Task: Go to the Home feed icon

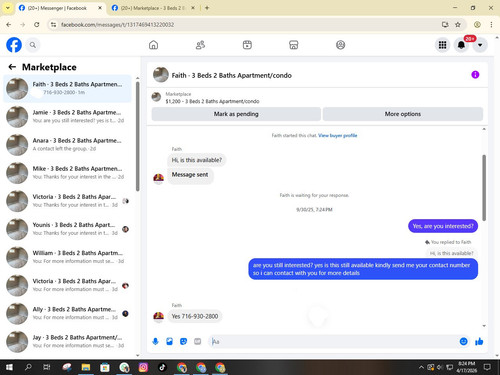Action: click(153, 45)
